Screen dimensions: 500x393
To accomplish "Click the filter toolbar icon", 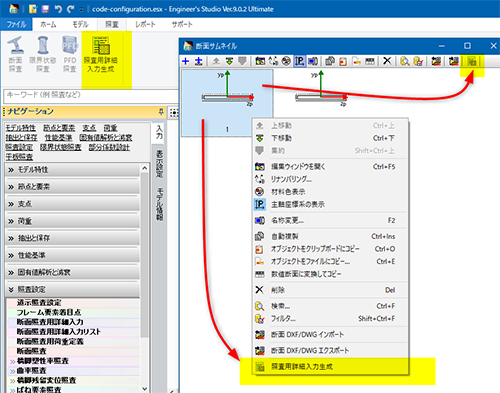I will click(x=418, y=61).
